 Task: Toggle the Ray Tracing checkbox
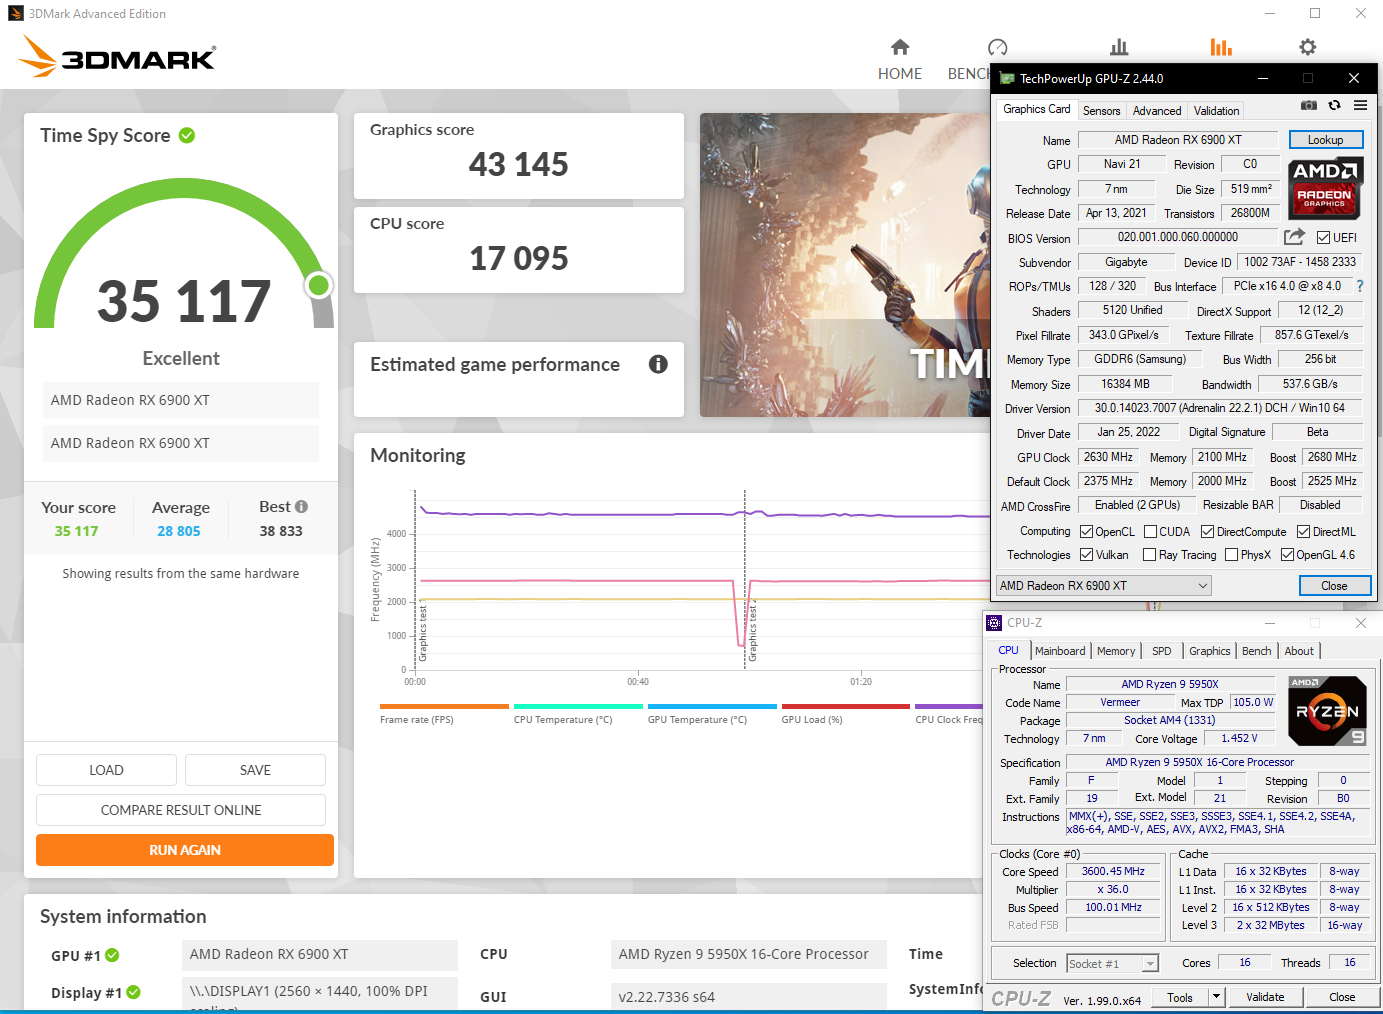(1150, 555)
